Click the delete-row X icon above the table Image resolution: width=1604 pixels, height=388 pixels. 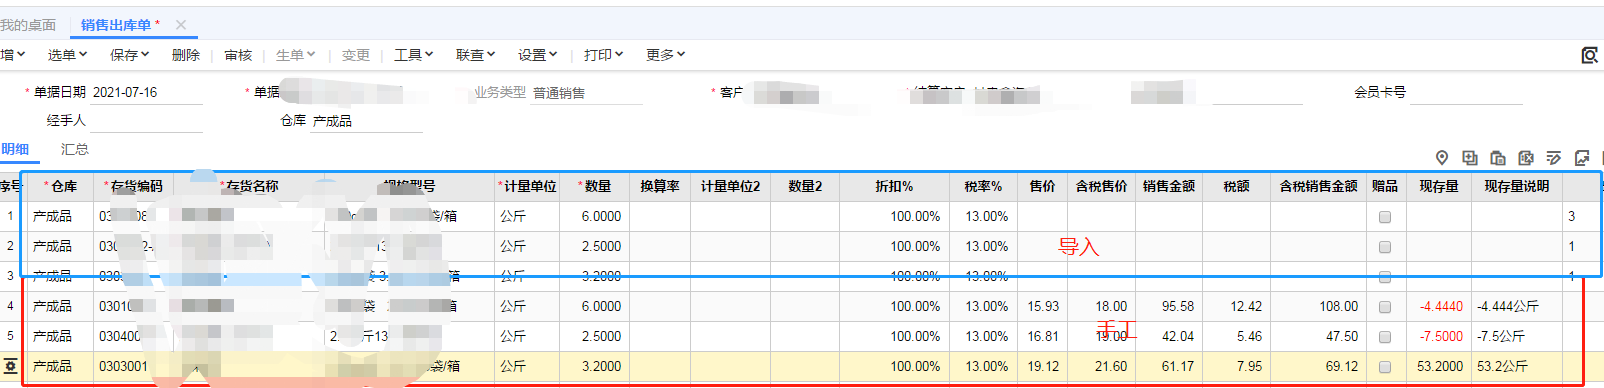1526,158
